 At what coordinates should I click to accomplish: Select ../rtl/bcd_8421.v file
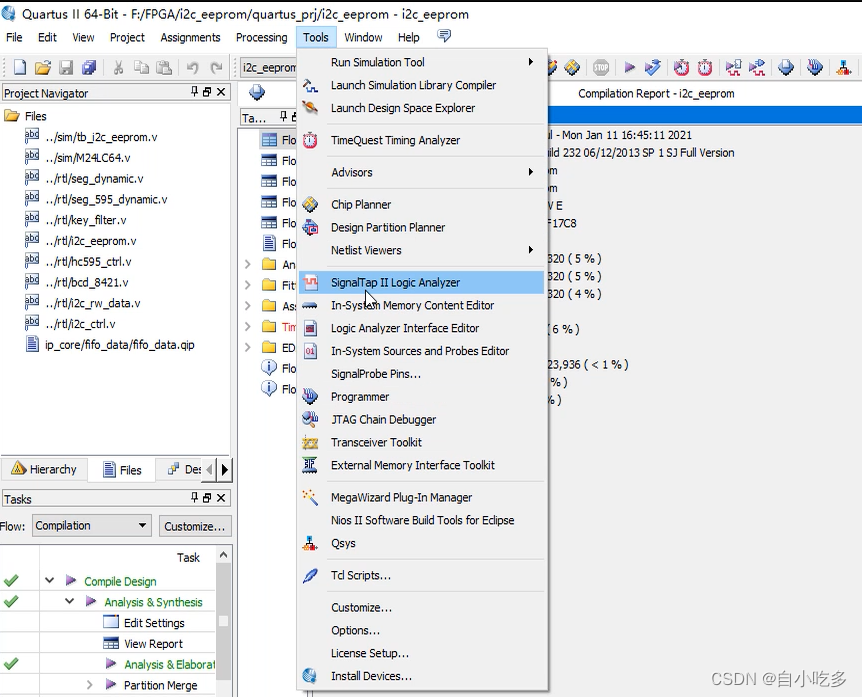tap(87, 283)
